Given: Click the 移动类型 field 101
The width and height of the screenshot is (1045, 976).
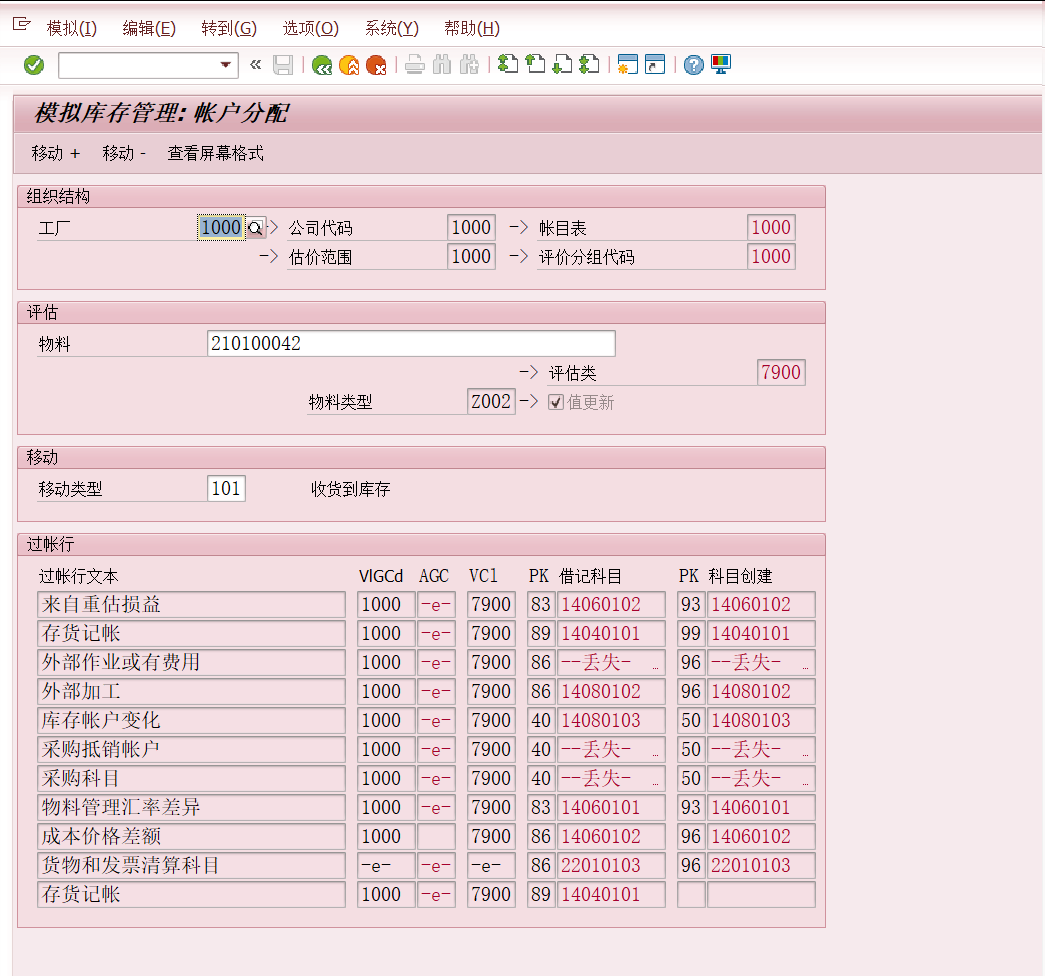Looking at the screenshot, I should [226, 489].
